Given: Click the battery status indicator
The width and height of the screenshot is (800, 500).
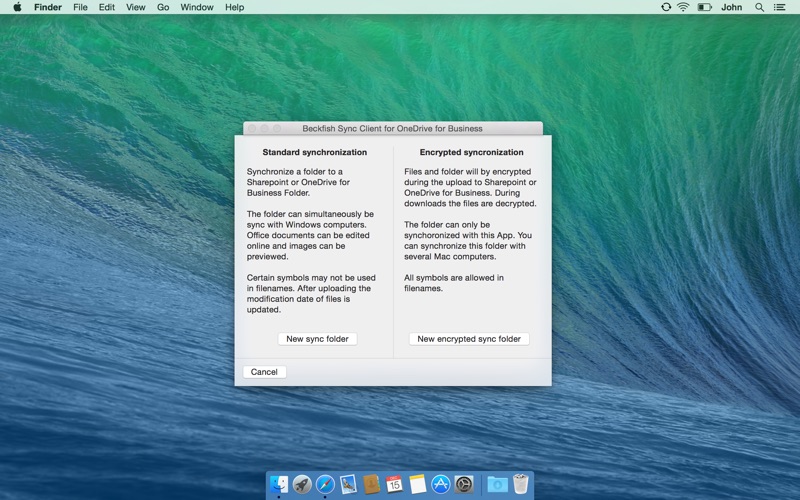Looking at the screenshot, I should point(704,7).
